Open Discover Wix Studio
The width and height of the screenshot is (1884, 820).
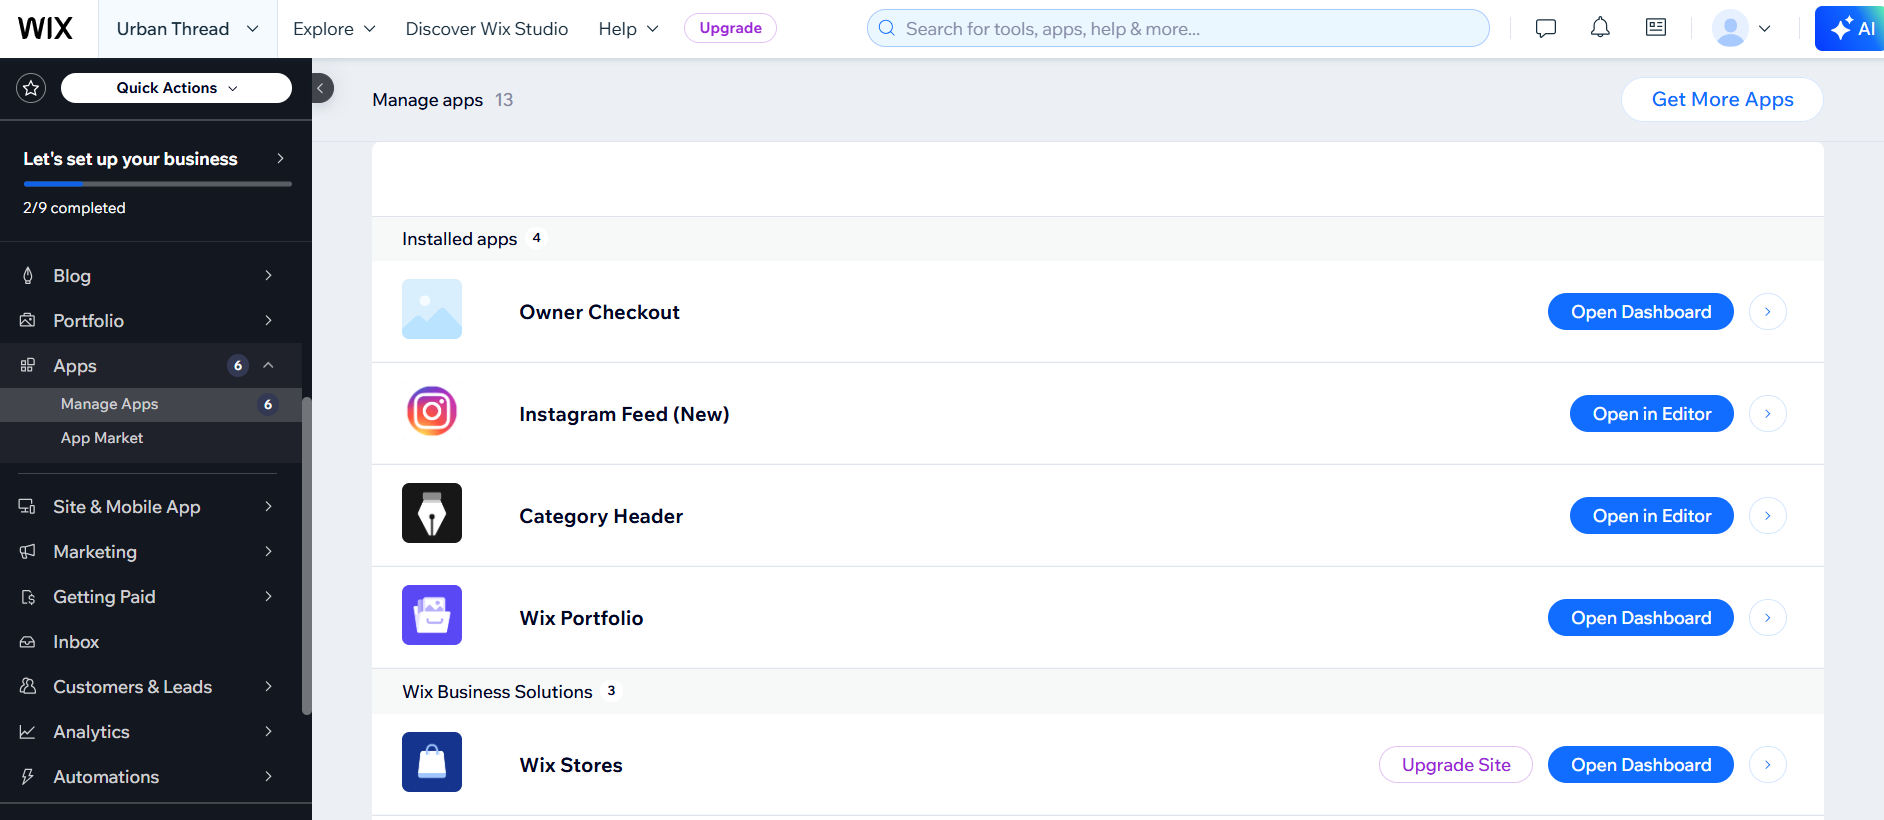pyautogui.click(x=487, y=29)
